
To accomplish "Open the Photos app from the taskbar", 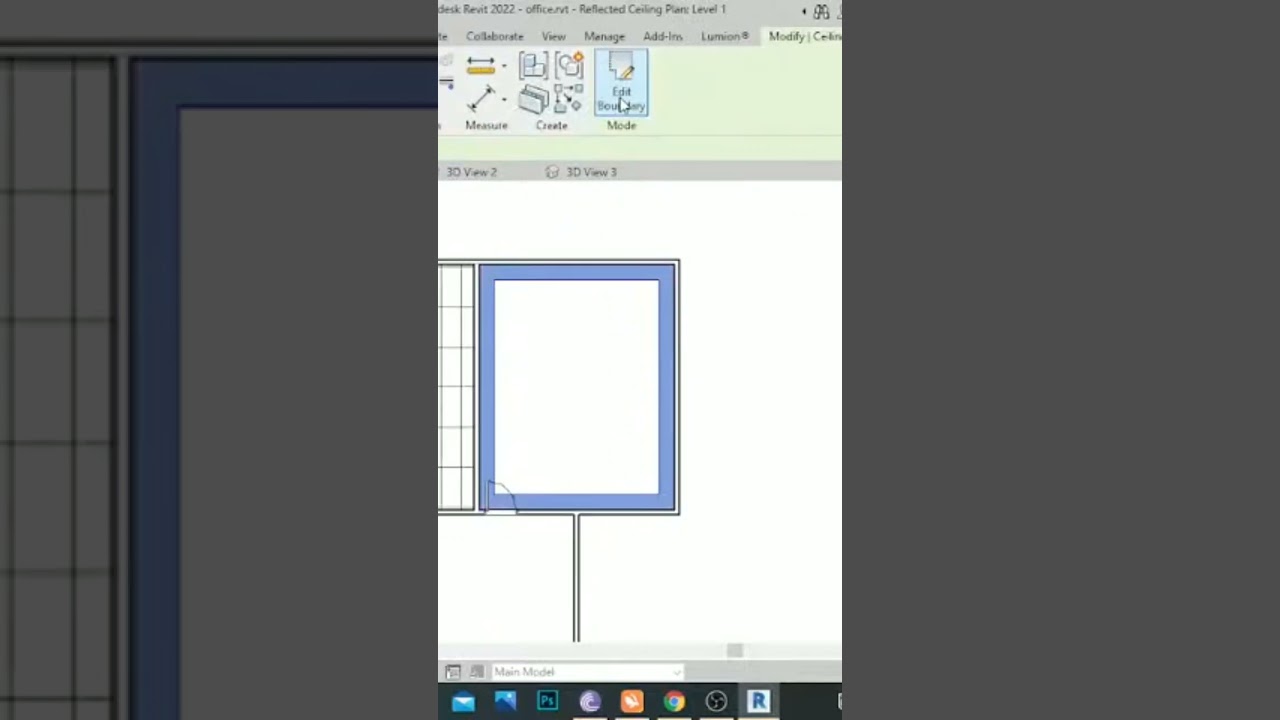I will point(505,702).
